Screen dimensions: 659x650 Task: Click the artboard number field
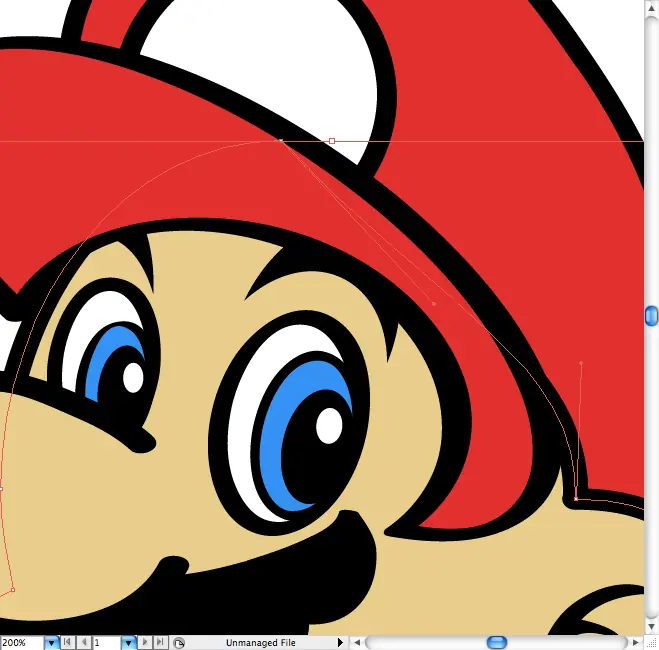pos(107,643)
